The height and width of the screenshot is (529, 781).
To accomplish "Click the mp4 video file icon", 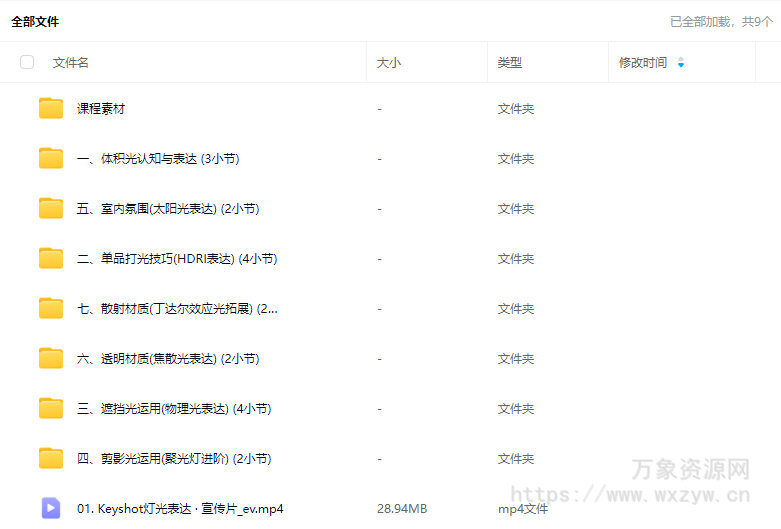I will tap(51, 508).
